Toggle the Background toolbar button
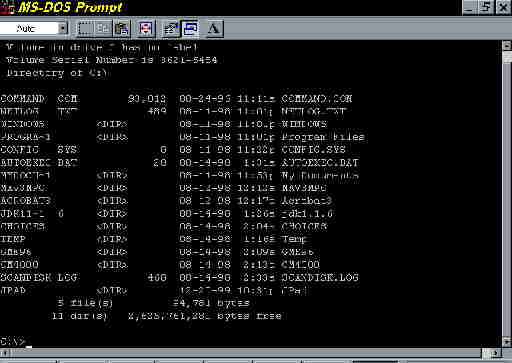 coord(190,29)
